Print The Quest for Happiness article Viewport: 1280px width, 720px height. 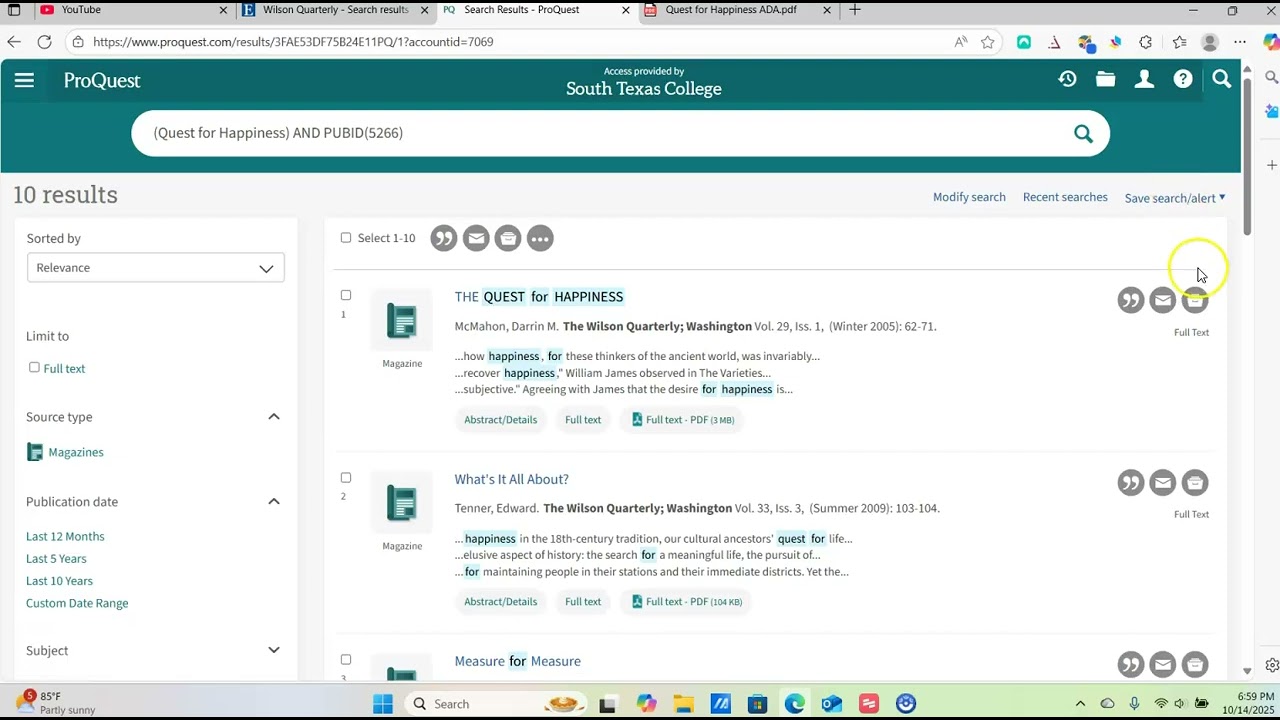[x=1195, y=300]
